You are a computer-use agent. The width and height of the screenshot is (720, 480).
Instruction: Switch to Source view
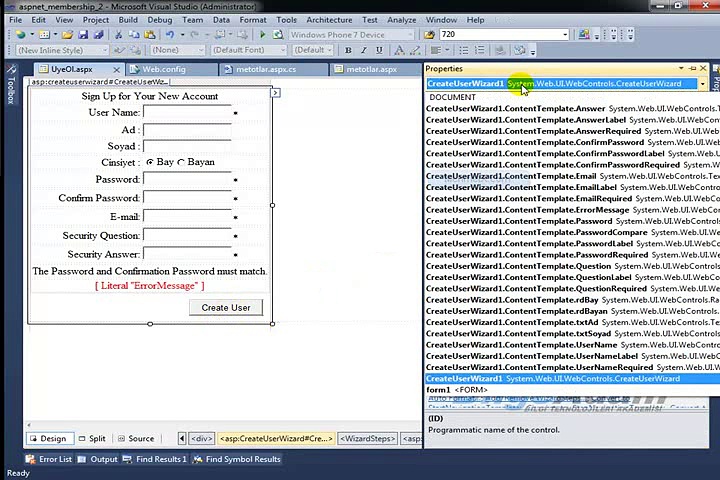coord(136,439)
